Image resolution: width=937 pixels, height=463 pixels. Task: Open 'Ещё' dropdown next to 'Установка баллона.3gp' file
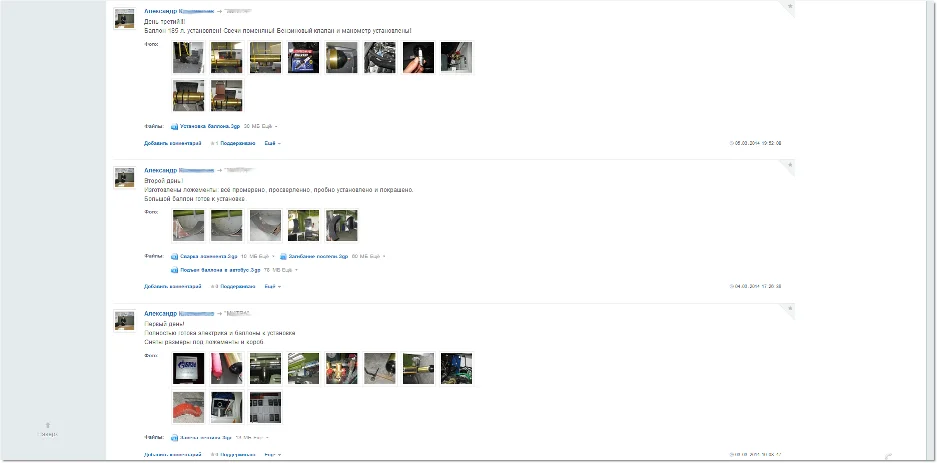pyautogui.click(x=270, y=127)
